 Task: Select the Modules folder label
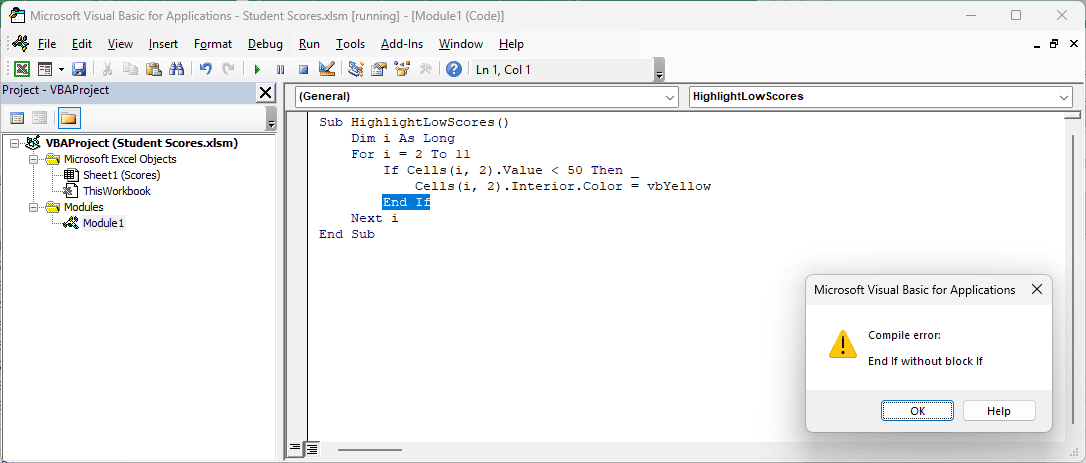pyautogui.click(x=84, y=207)
